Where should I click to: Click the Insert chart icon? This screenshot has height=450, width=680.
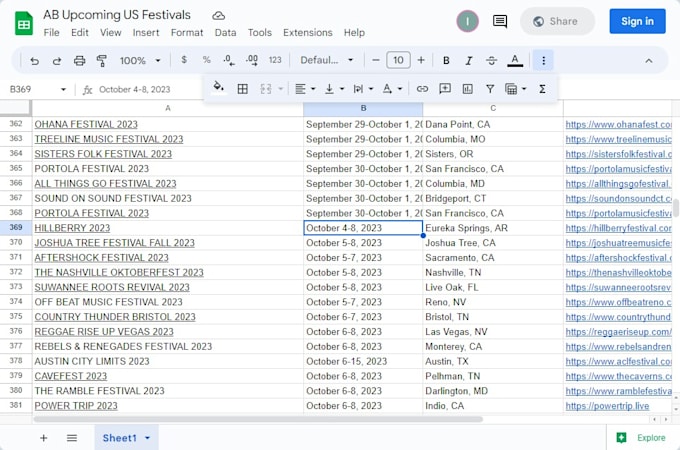click(468, 89)
